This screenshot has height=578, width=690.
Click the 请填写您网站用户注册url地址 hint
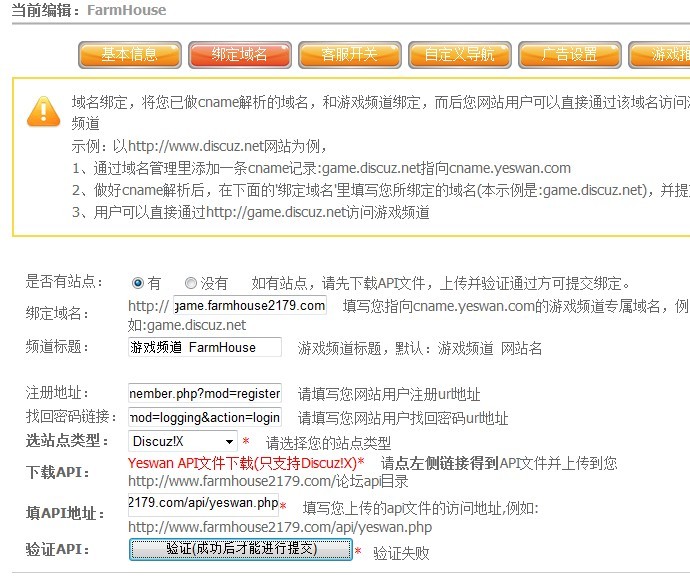(x=389, y=394)
